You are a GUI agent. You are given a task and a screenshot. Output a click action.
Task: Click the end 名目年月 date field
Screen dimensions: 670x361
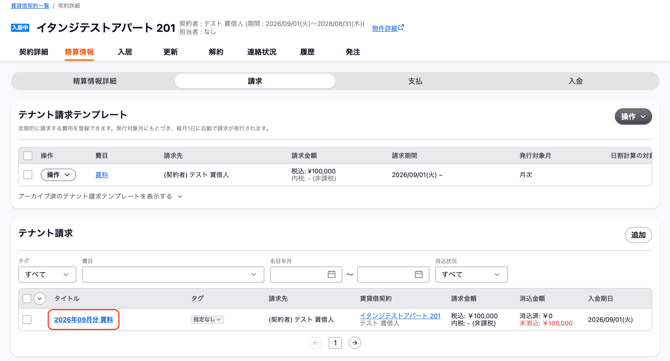[393, 274]
